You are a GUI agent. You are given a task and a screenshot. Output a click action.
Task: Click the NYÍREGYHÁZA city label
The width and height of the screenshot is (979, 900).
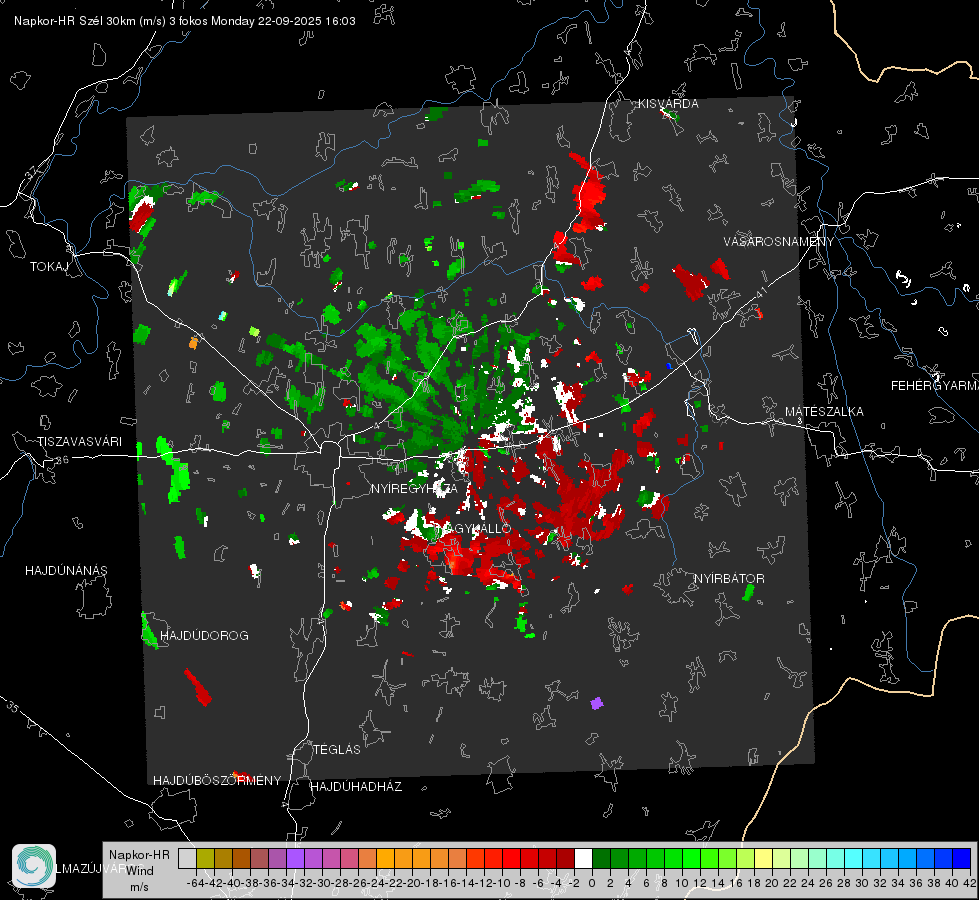pos(414,489)
